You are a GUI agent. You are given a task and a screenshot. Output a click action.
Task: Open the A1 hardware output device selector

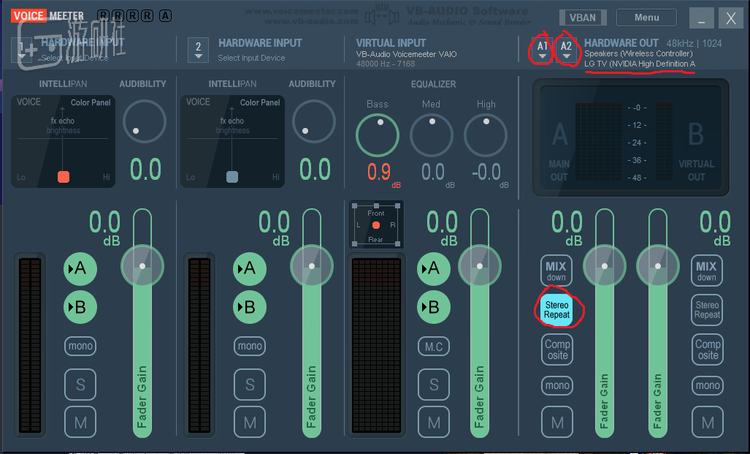pos(542,49)
